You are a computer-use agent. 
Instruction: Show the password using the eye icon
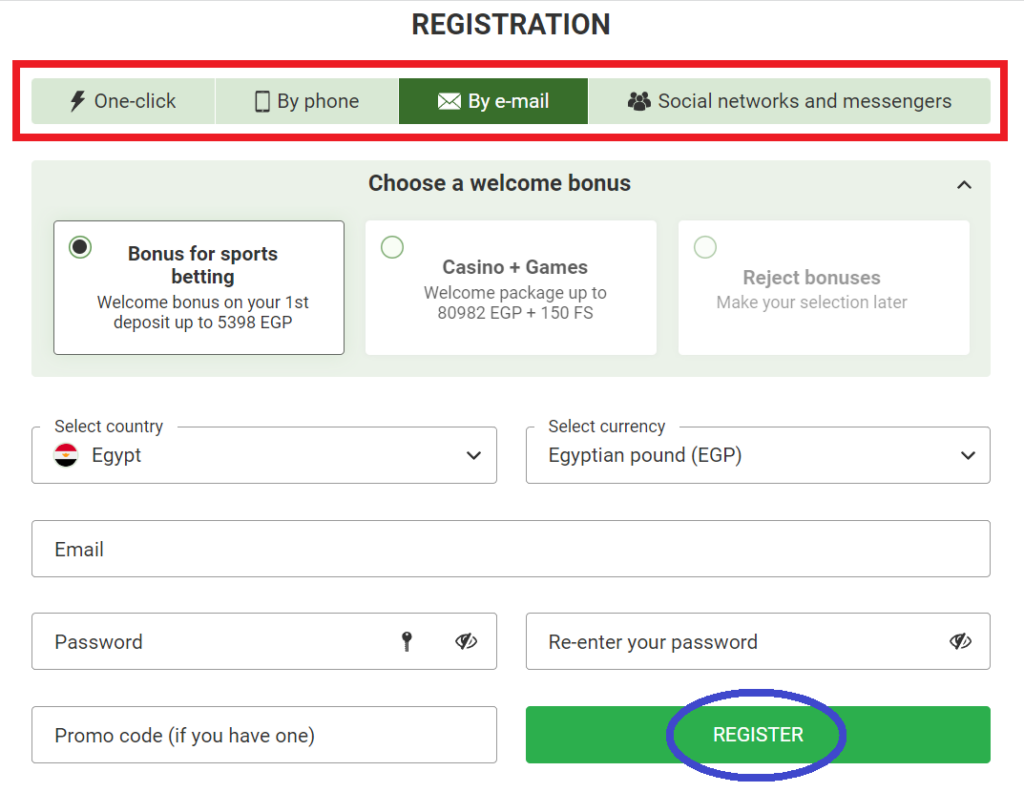[x=465, y=641]
